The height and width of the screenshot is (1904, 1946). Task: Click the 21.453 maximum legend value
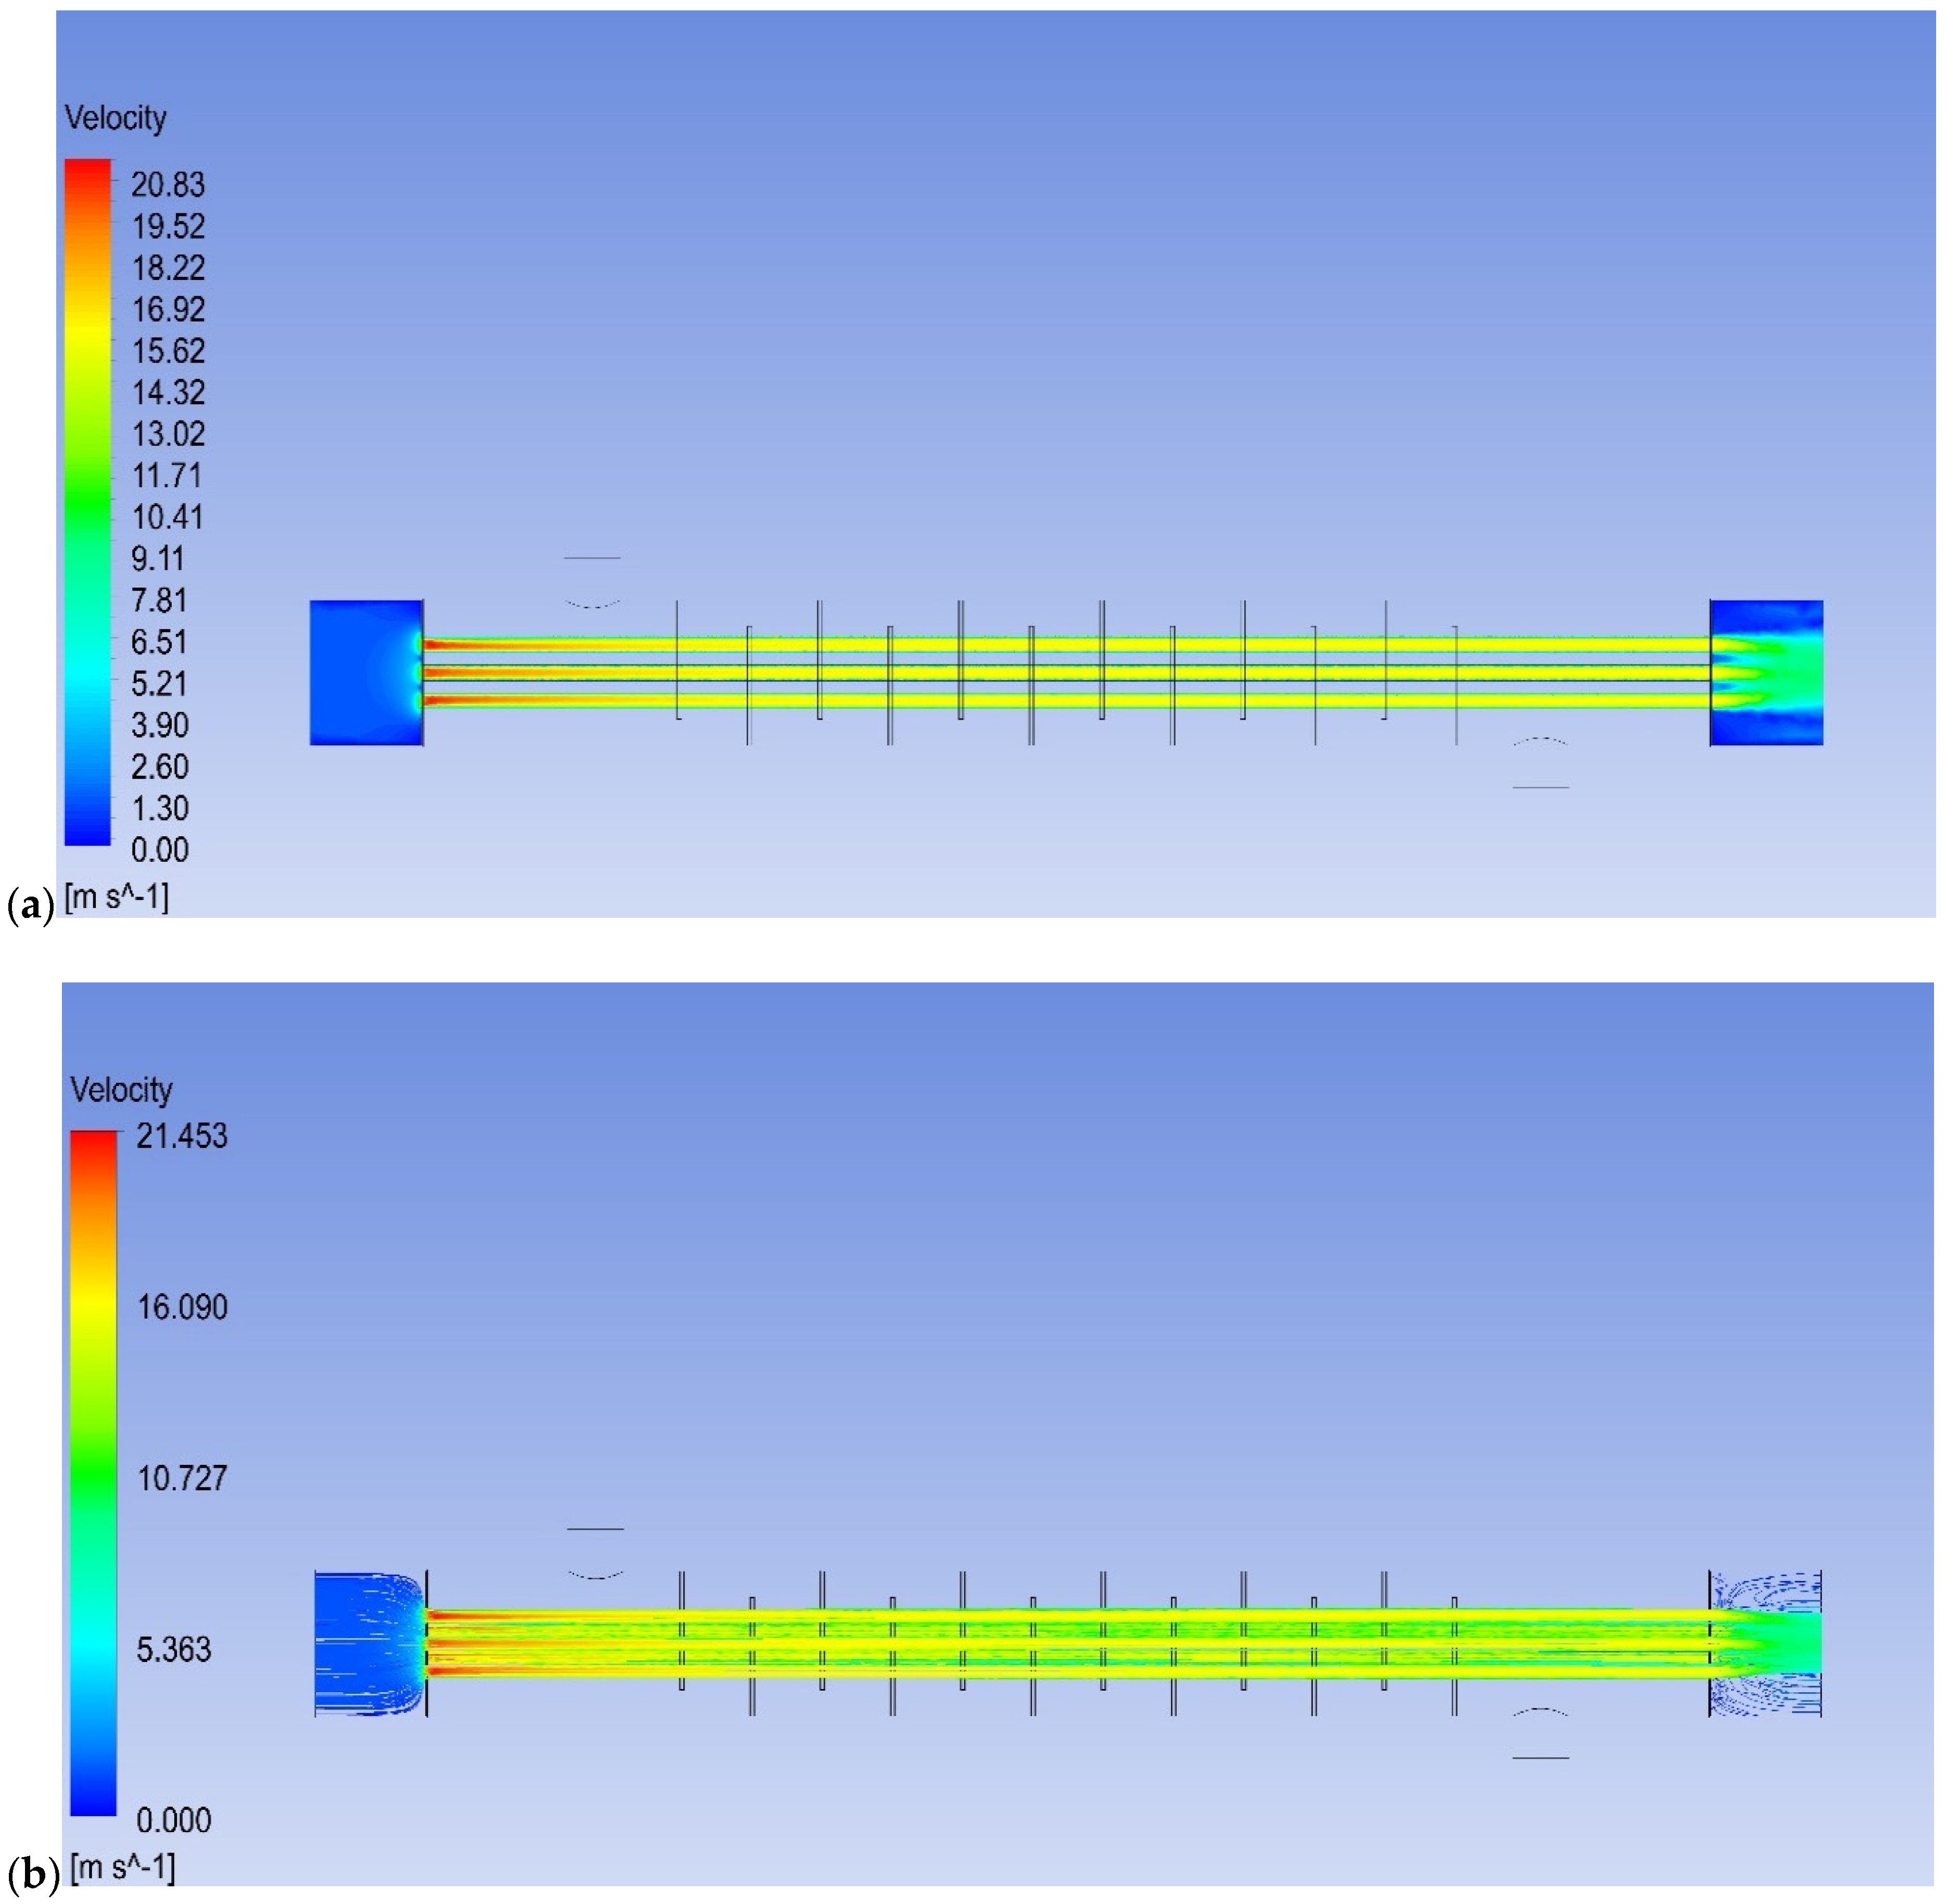tap(181, 1136)
